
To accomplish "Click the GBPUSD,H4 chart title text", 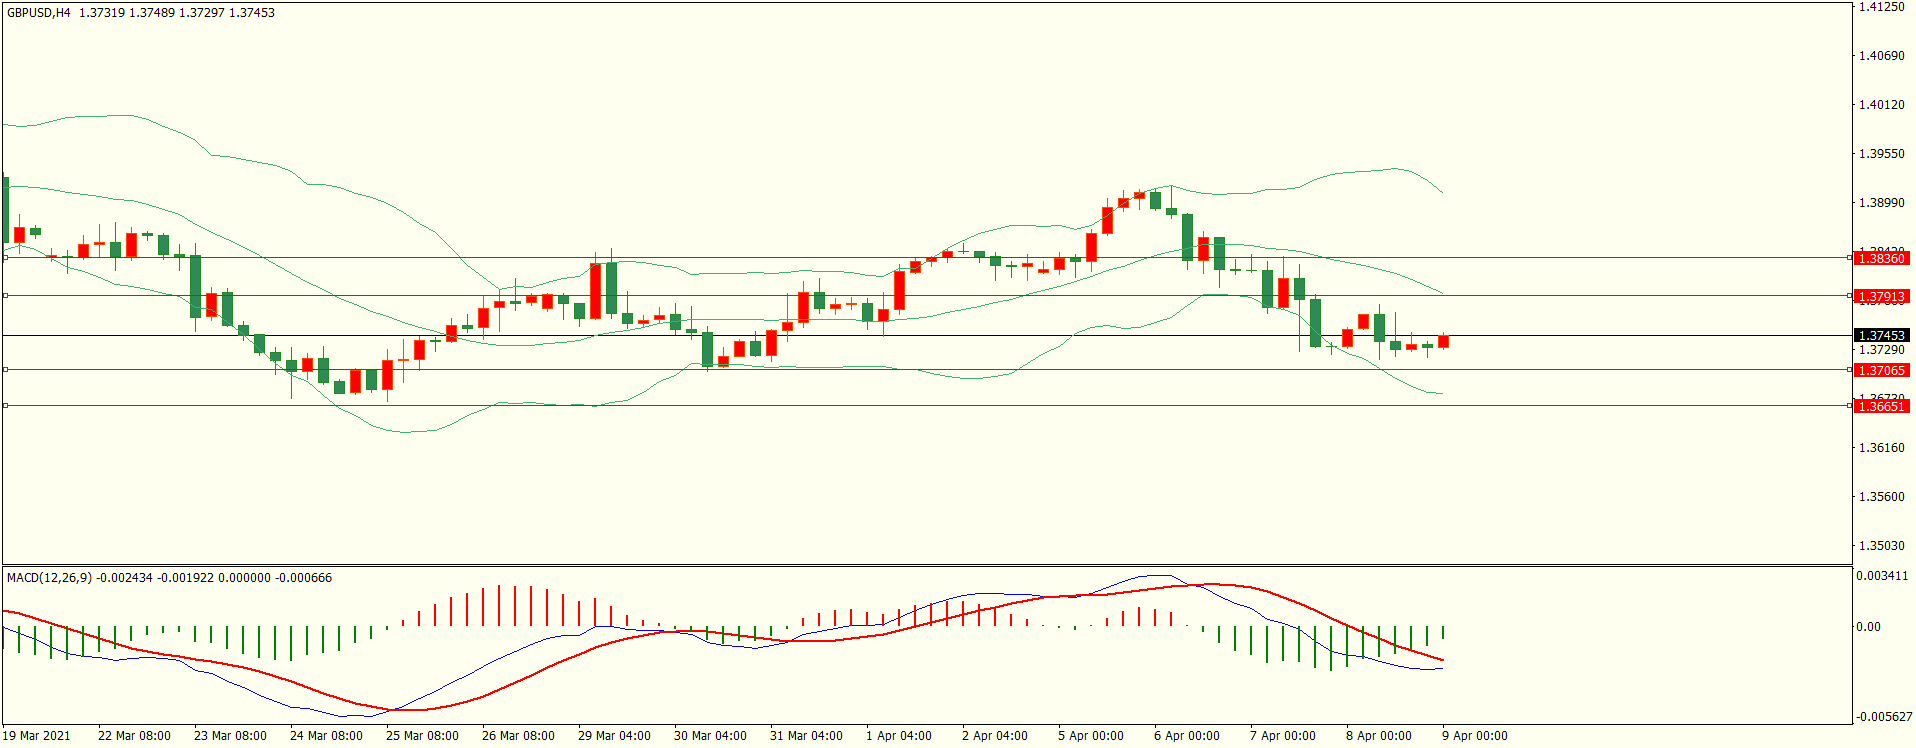I will point(39,13).
